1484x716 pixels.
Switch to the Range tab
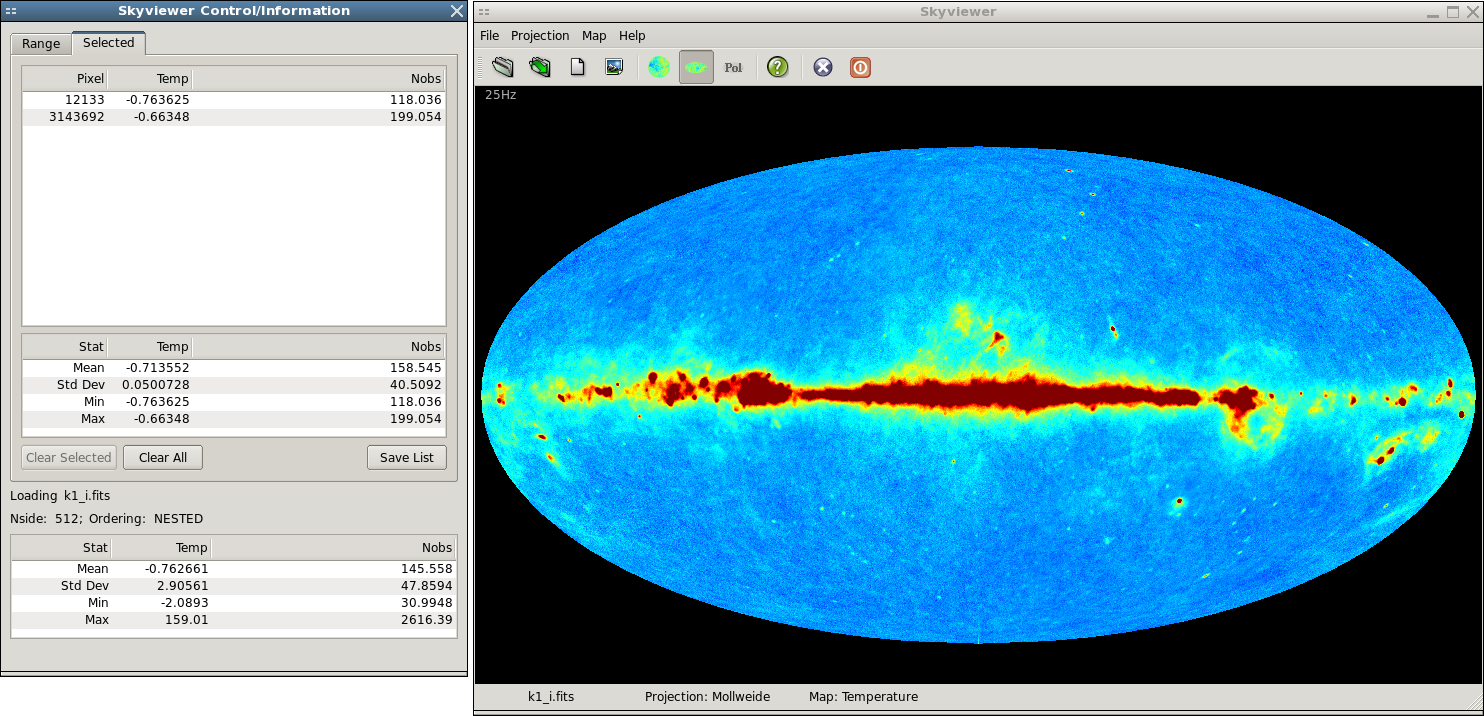pos(41,44)
